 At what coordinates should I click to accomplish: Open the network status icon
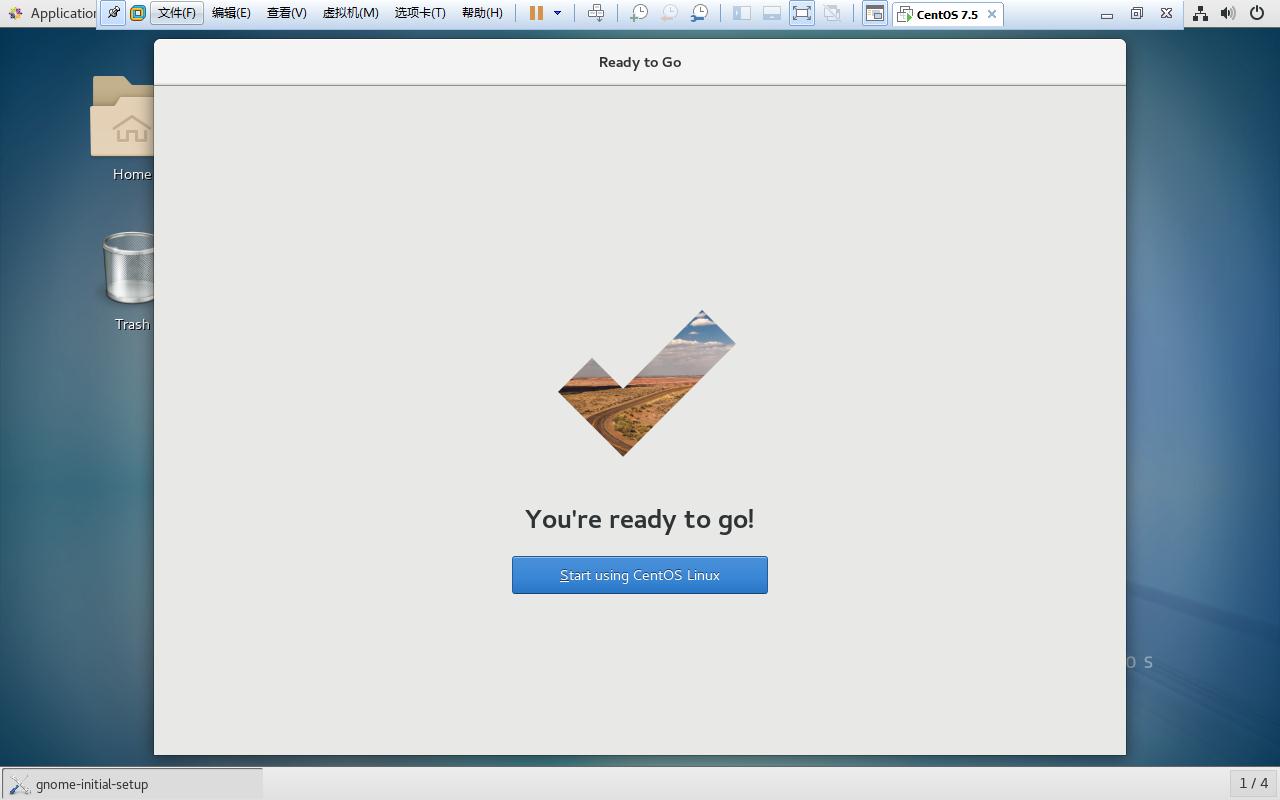pos(1200,13)
